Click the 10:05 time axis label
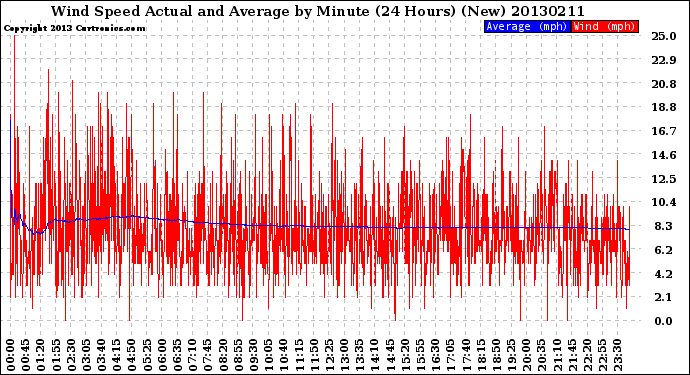Screen dimensions: 690x375 (x=268, y=354)
